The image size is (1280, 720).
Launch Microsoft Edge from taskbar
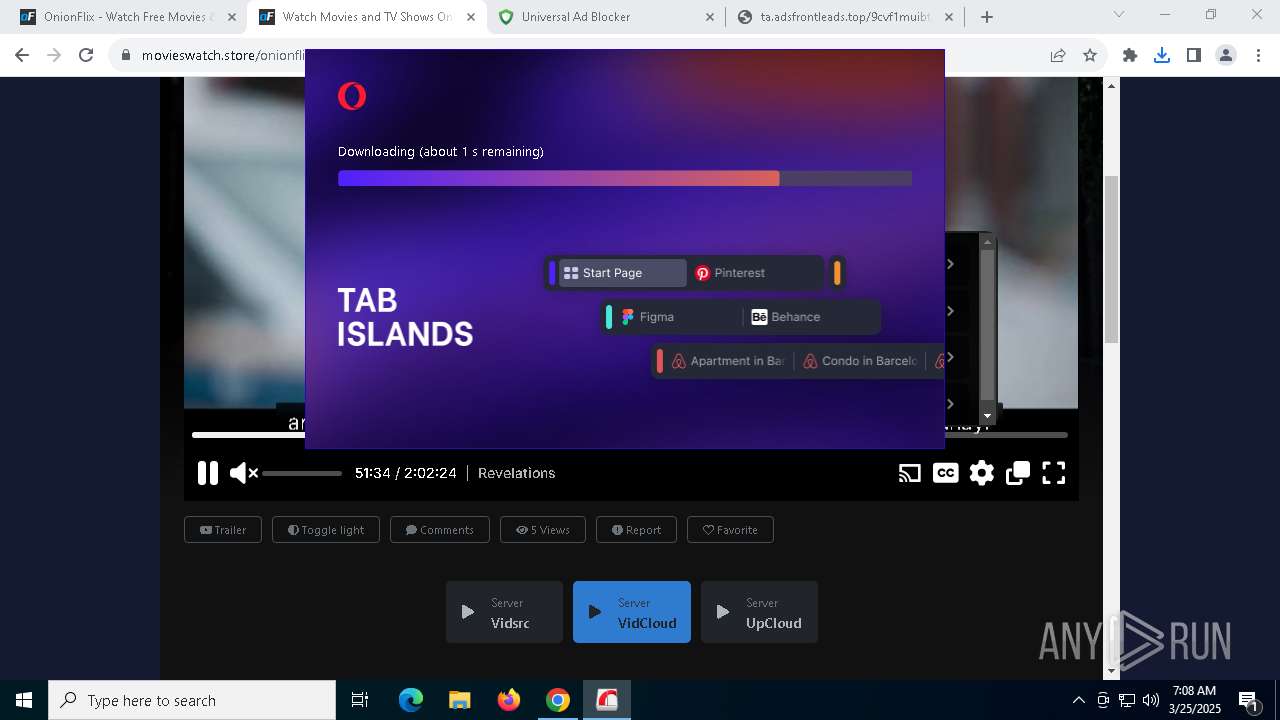(411, 700)
